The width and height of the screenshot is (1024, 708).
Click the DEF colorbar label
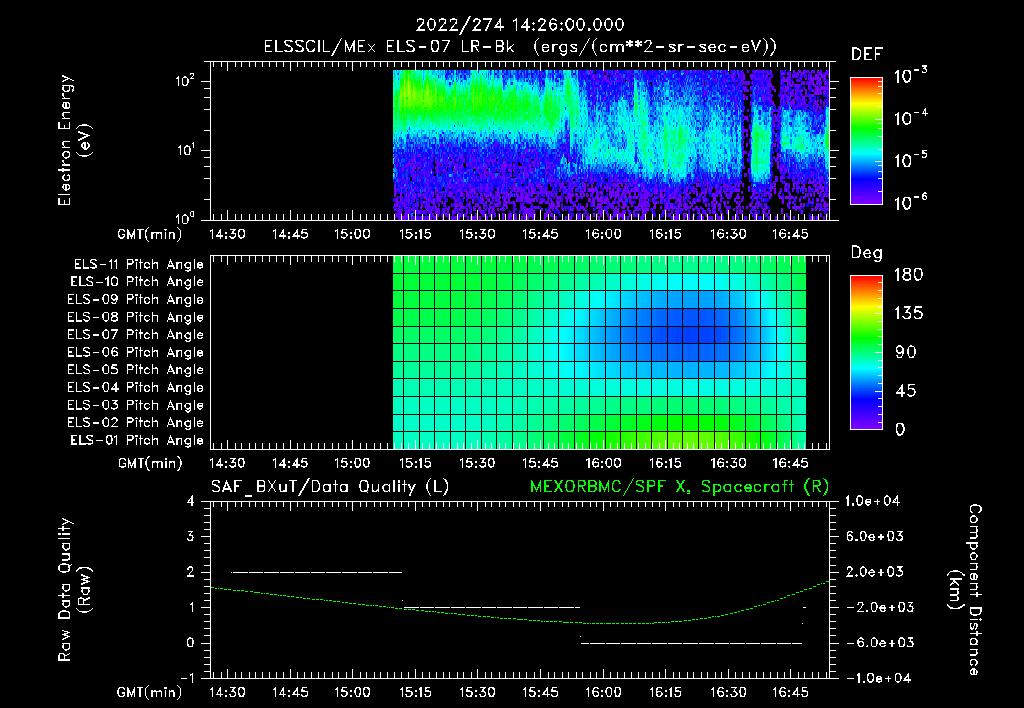click(866, 54)
